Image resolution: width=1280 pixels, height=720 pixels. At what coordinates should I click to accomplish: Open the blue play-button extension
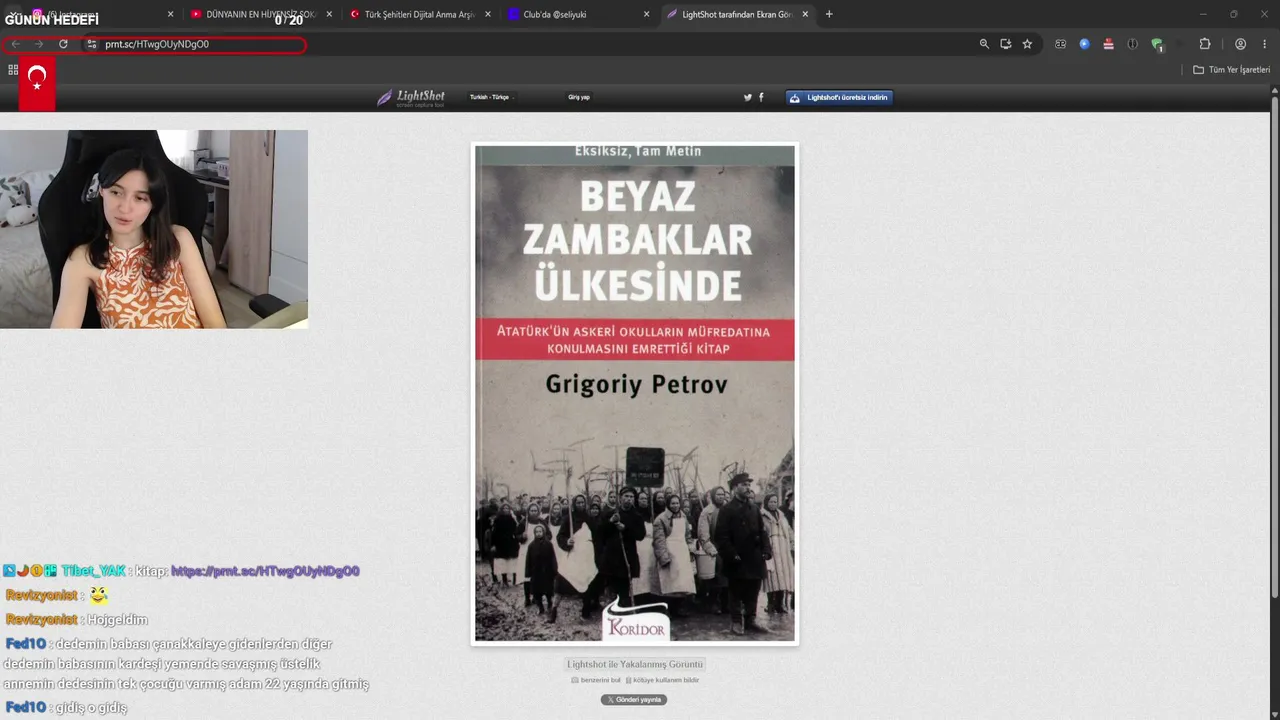tap(1084, 44)
